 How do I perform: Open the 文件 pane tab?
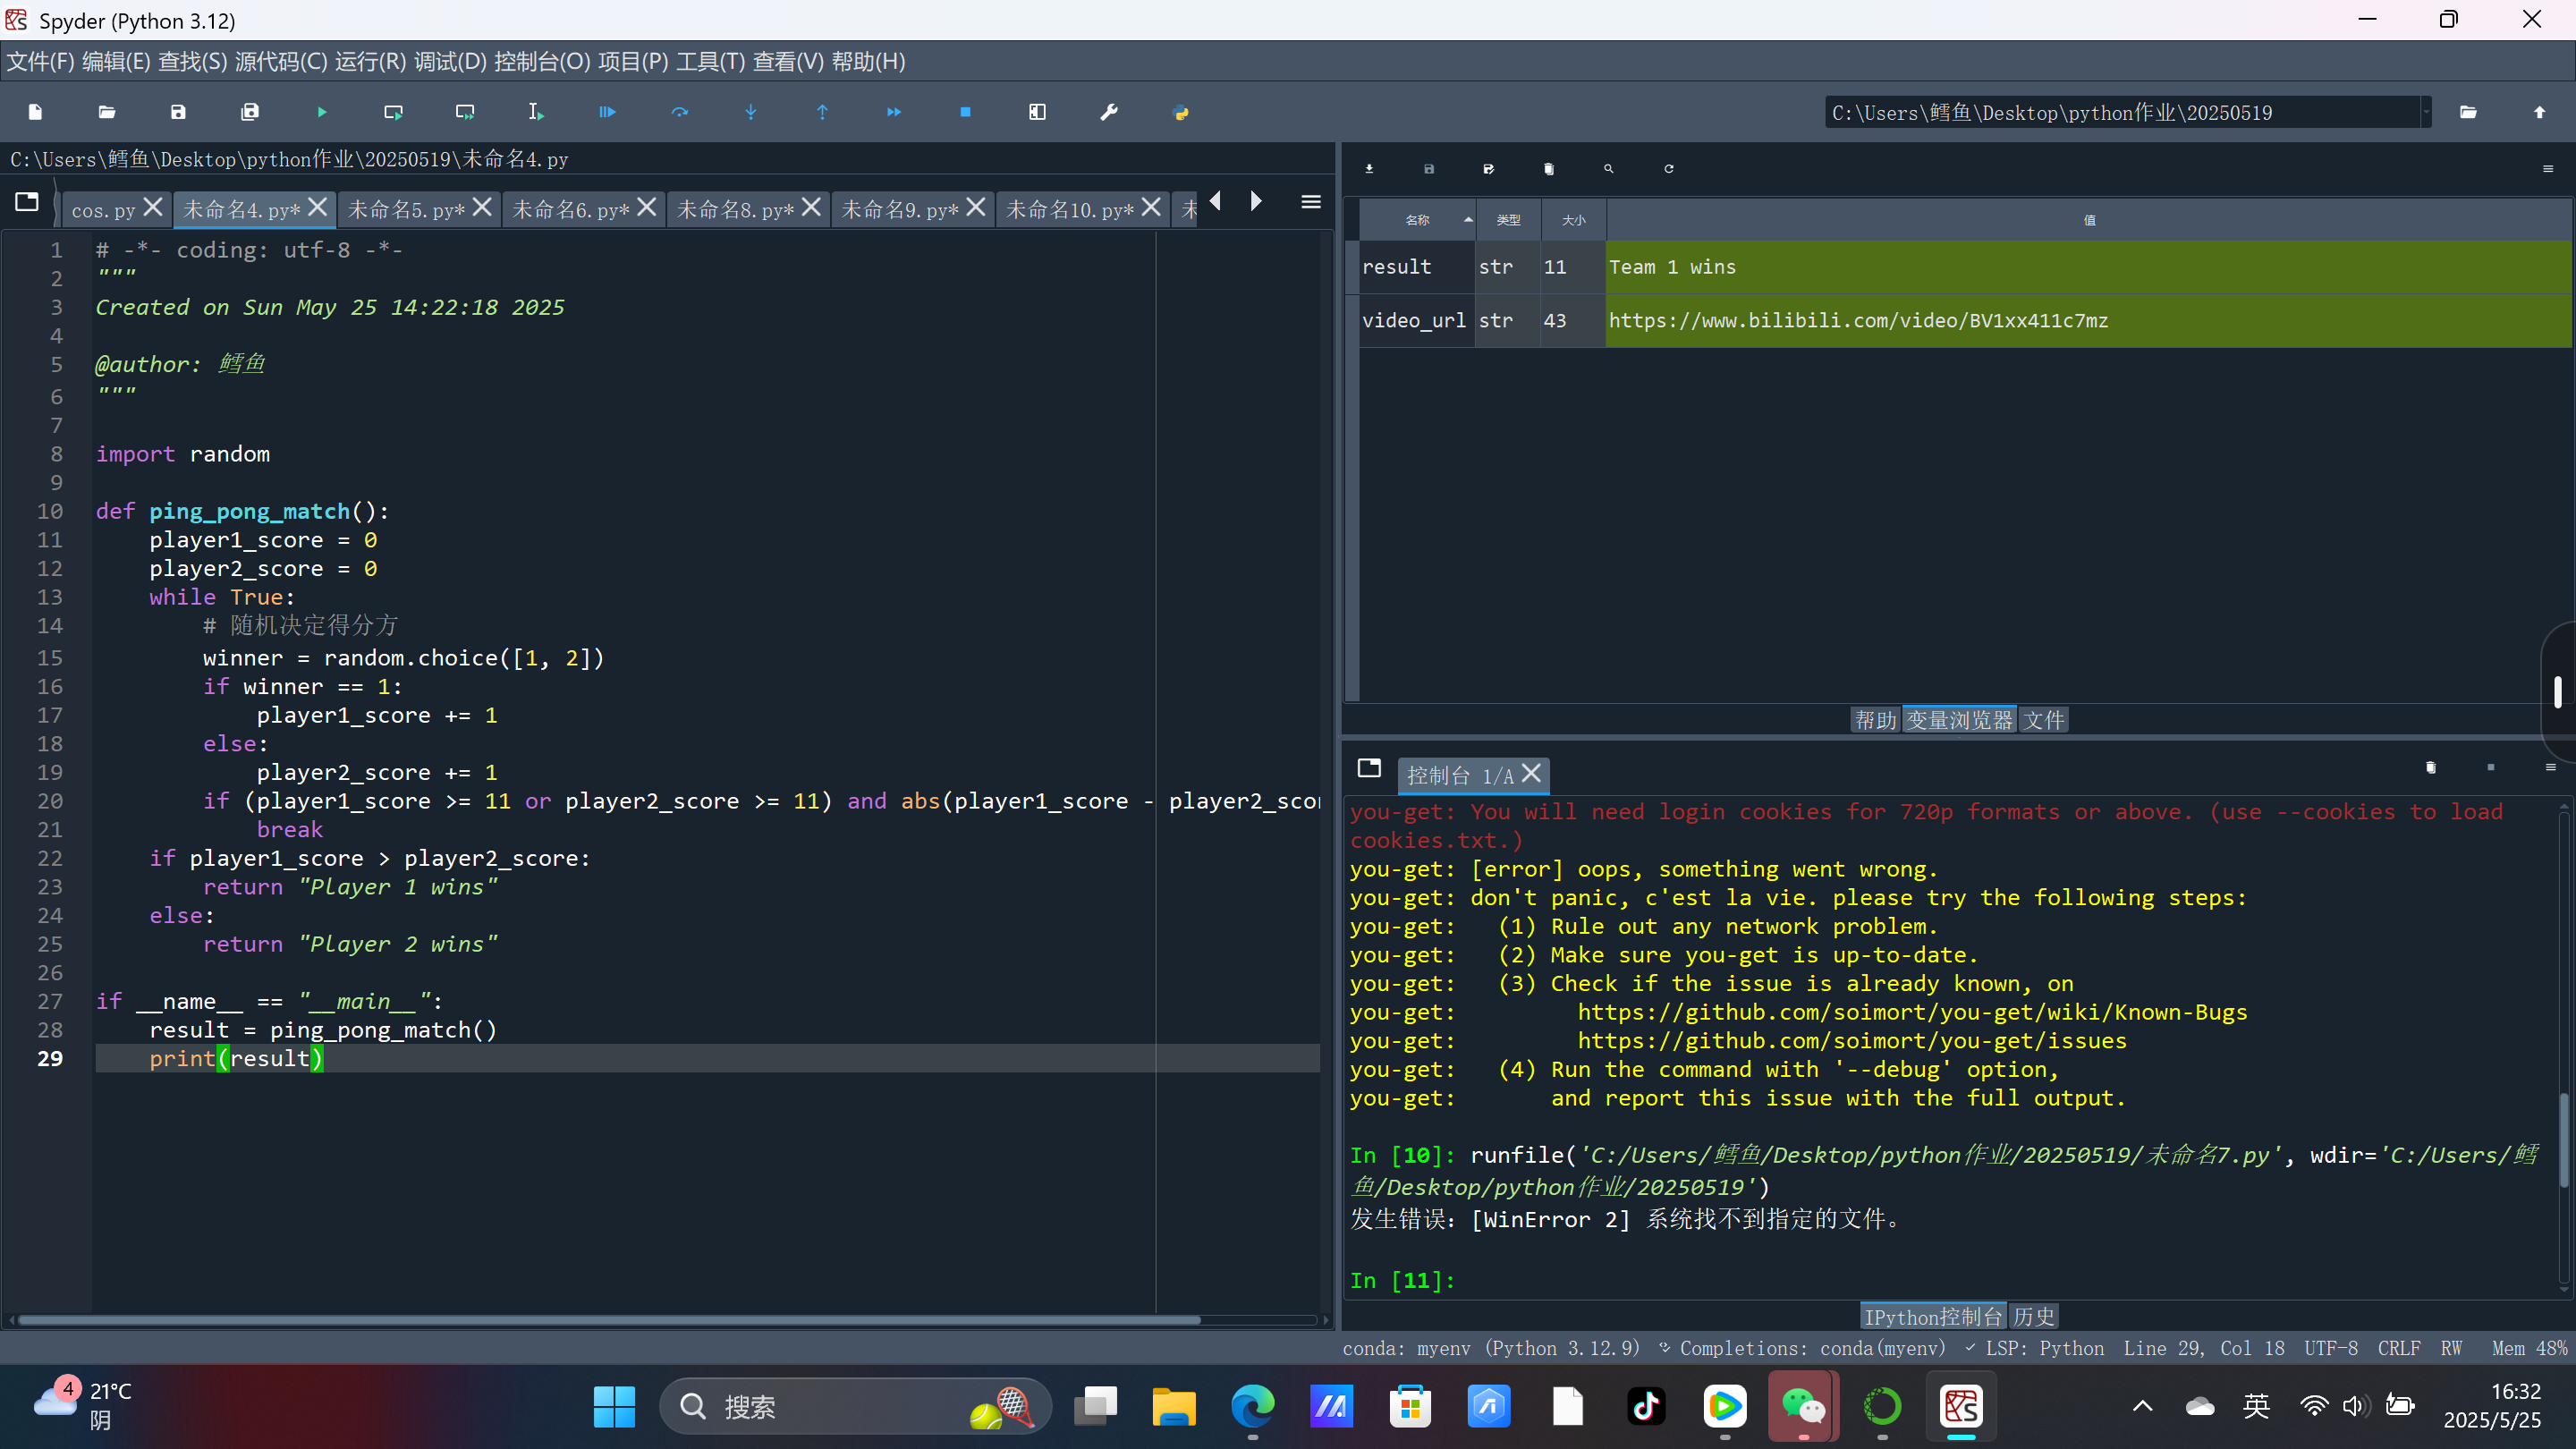coord(2043,720)
